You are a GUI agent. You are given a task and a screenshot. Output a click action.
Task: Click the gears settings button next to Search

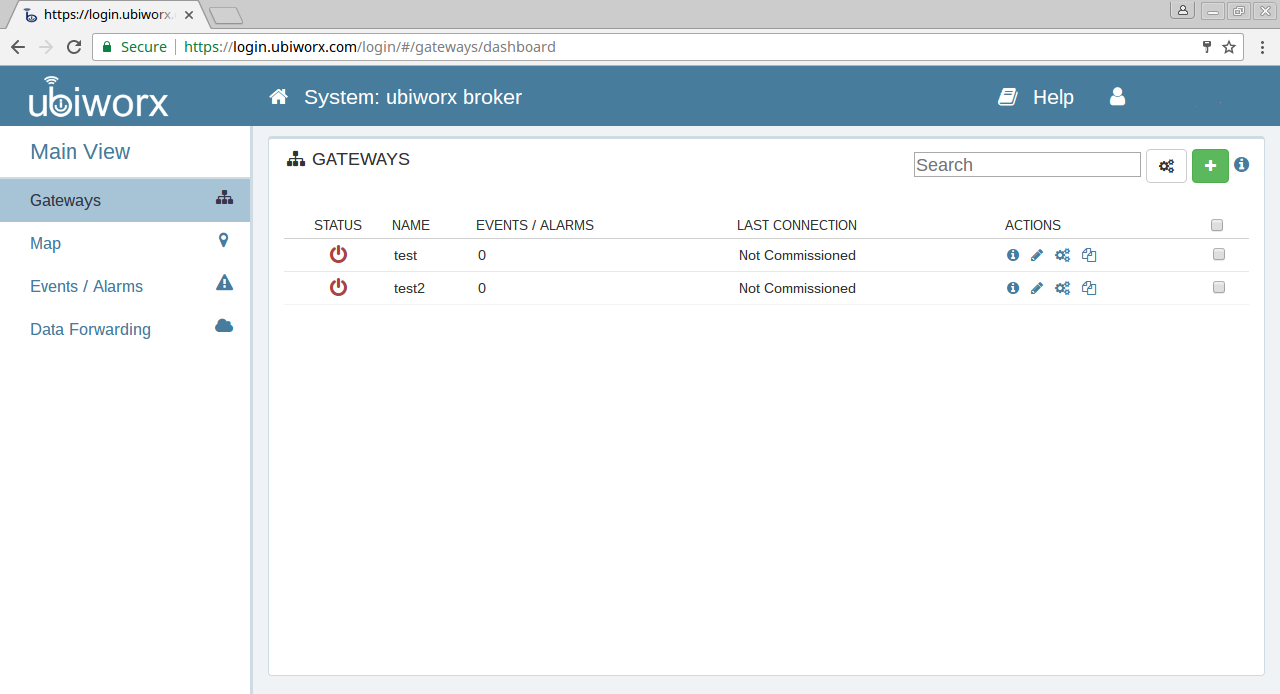[1166, 166]
